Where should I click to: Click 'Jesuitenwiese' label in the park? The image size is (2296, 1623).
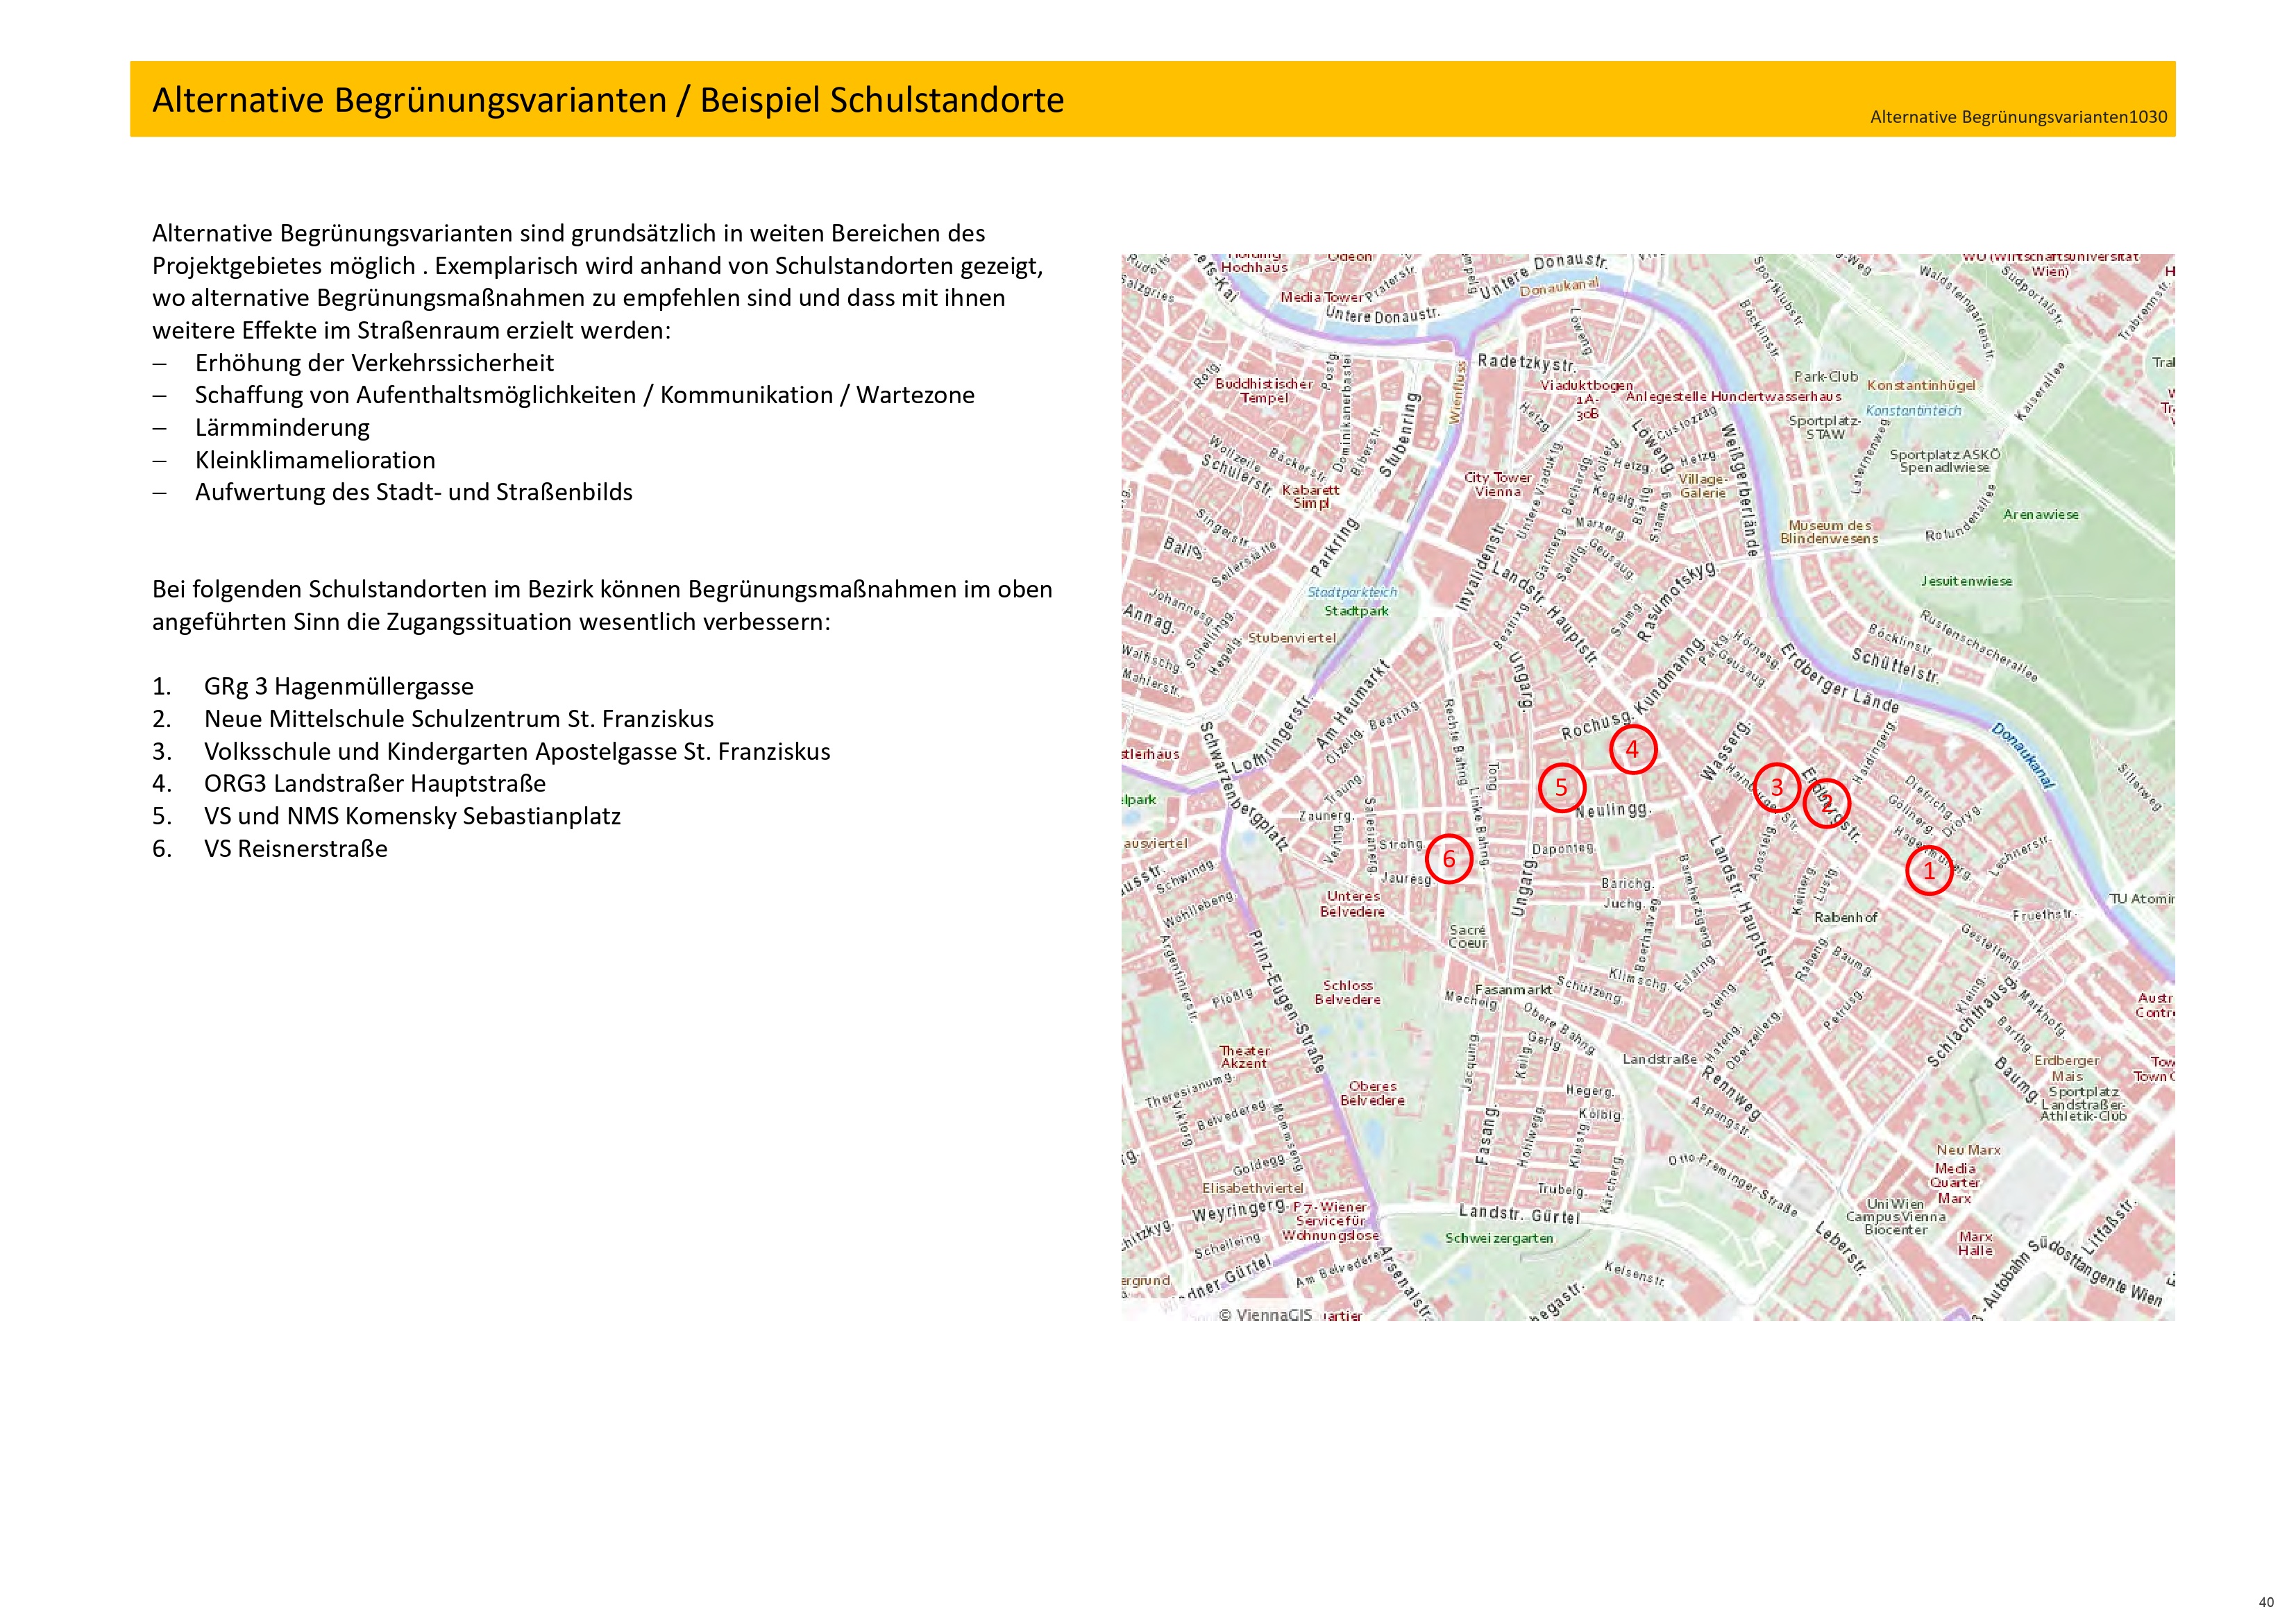coord(1966,581)
